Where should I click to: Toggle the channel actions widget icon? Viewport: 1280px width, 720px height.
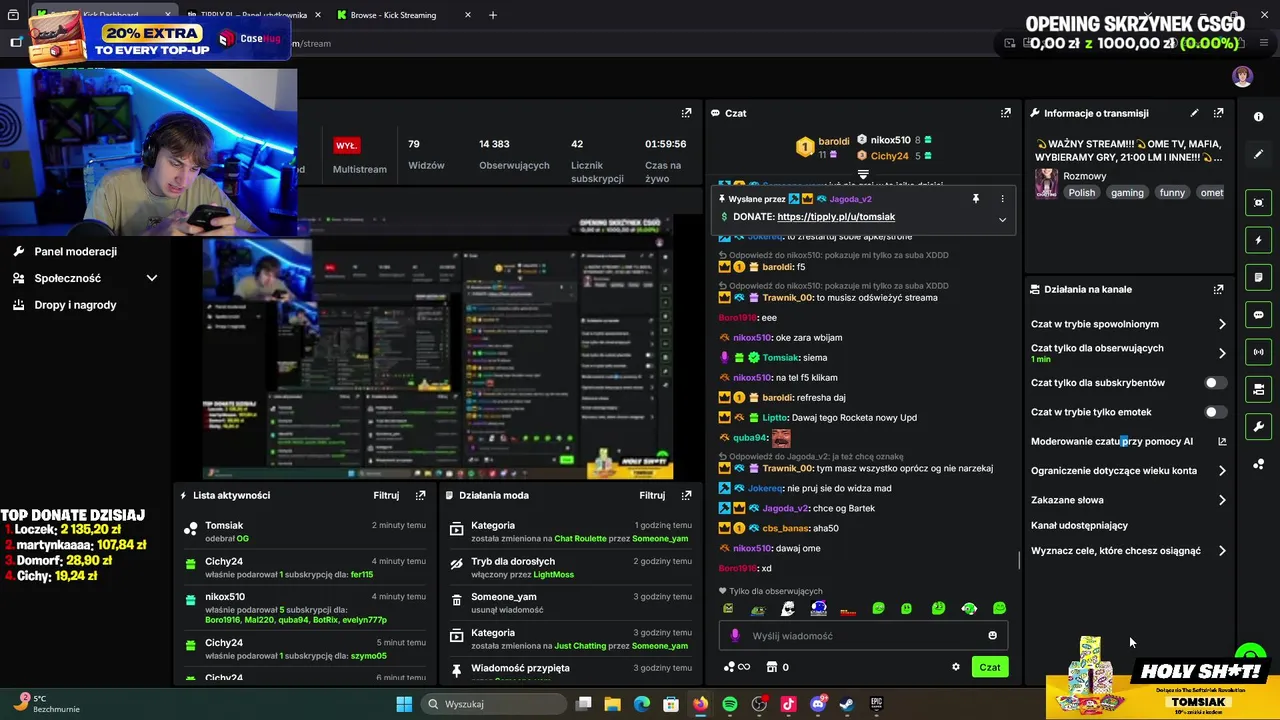(x=1258, y=389)
